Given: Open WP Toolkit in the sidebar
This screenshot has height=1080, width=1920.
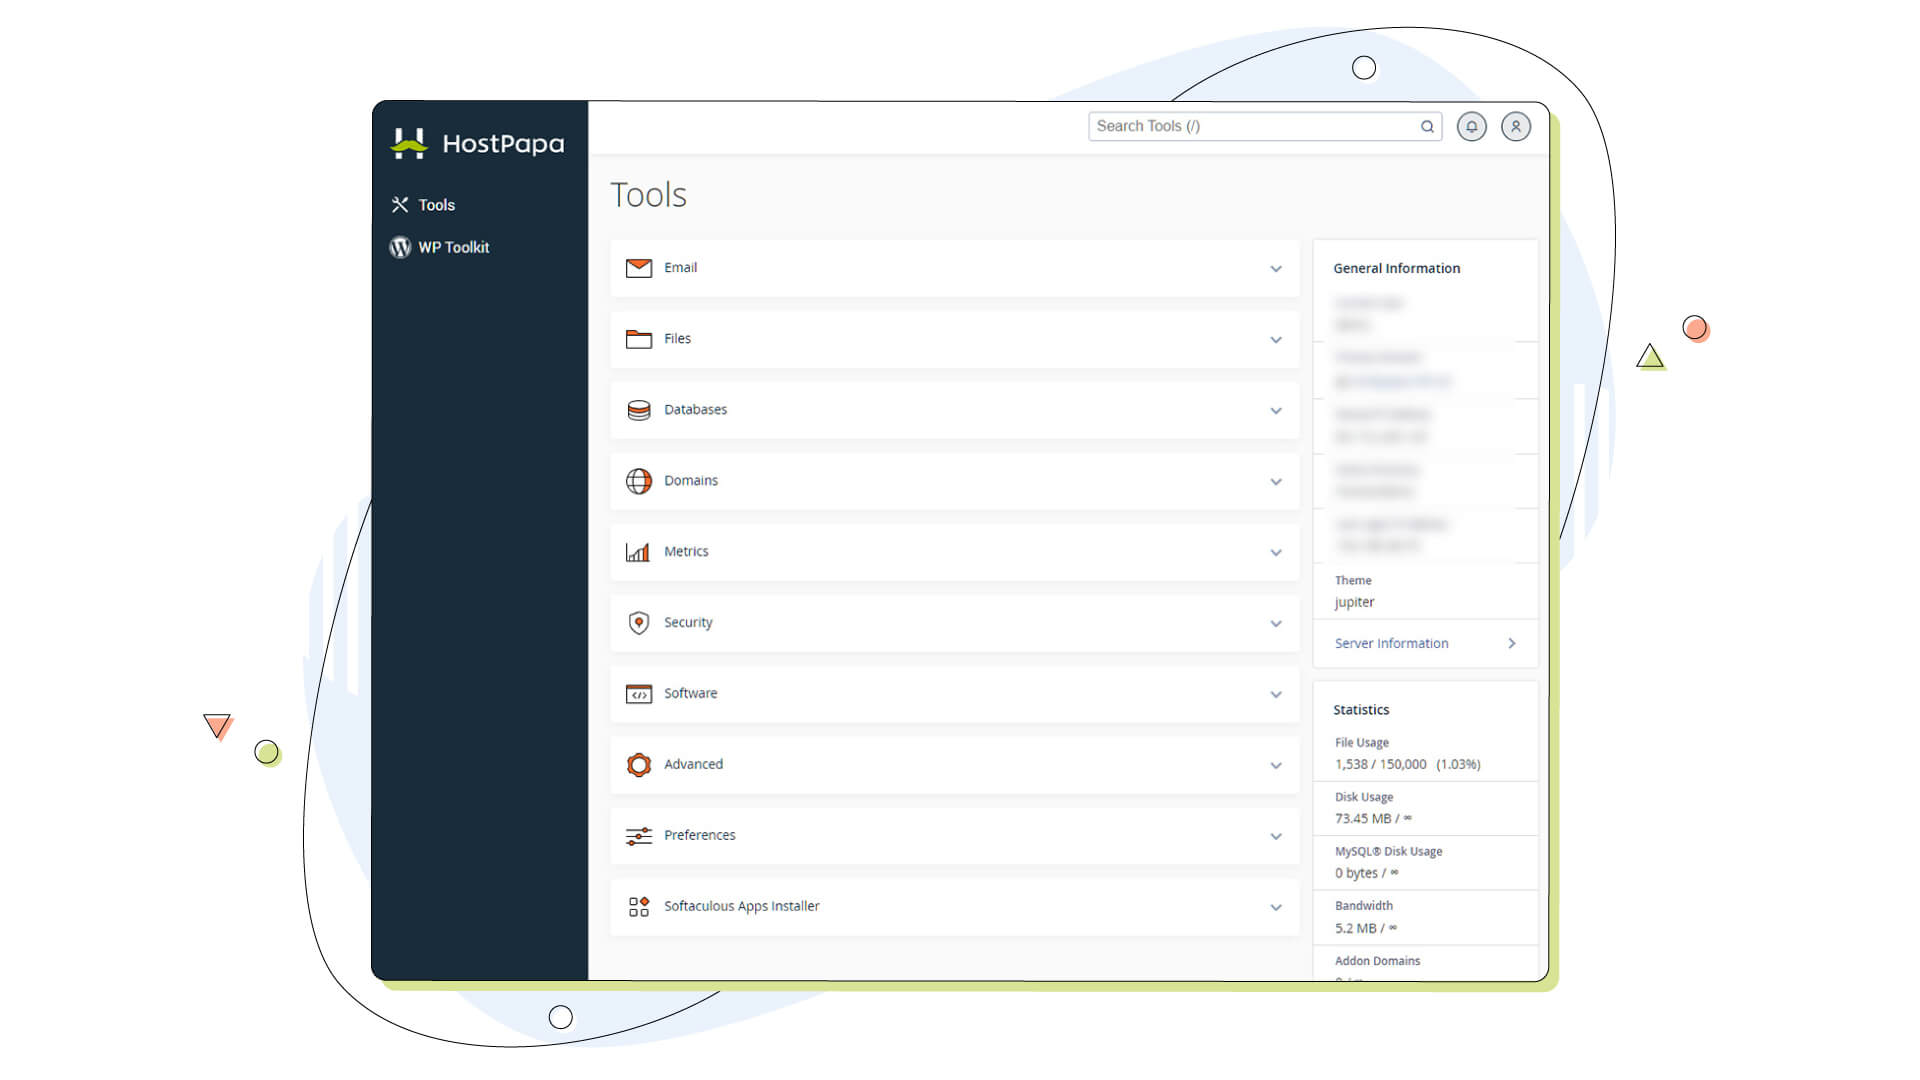Looking at the screenshot, I should click(453, 247).
